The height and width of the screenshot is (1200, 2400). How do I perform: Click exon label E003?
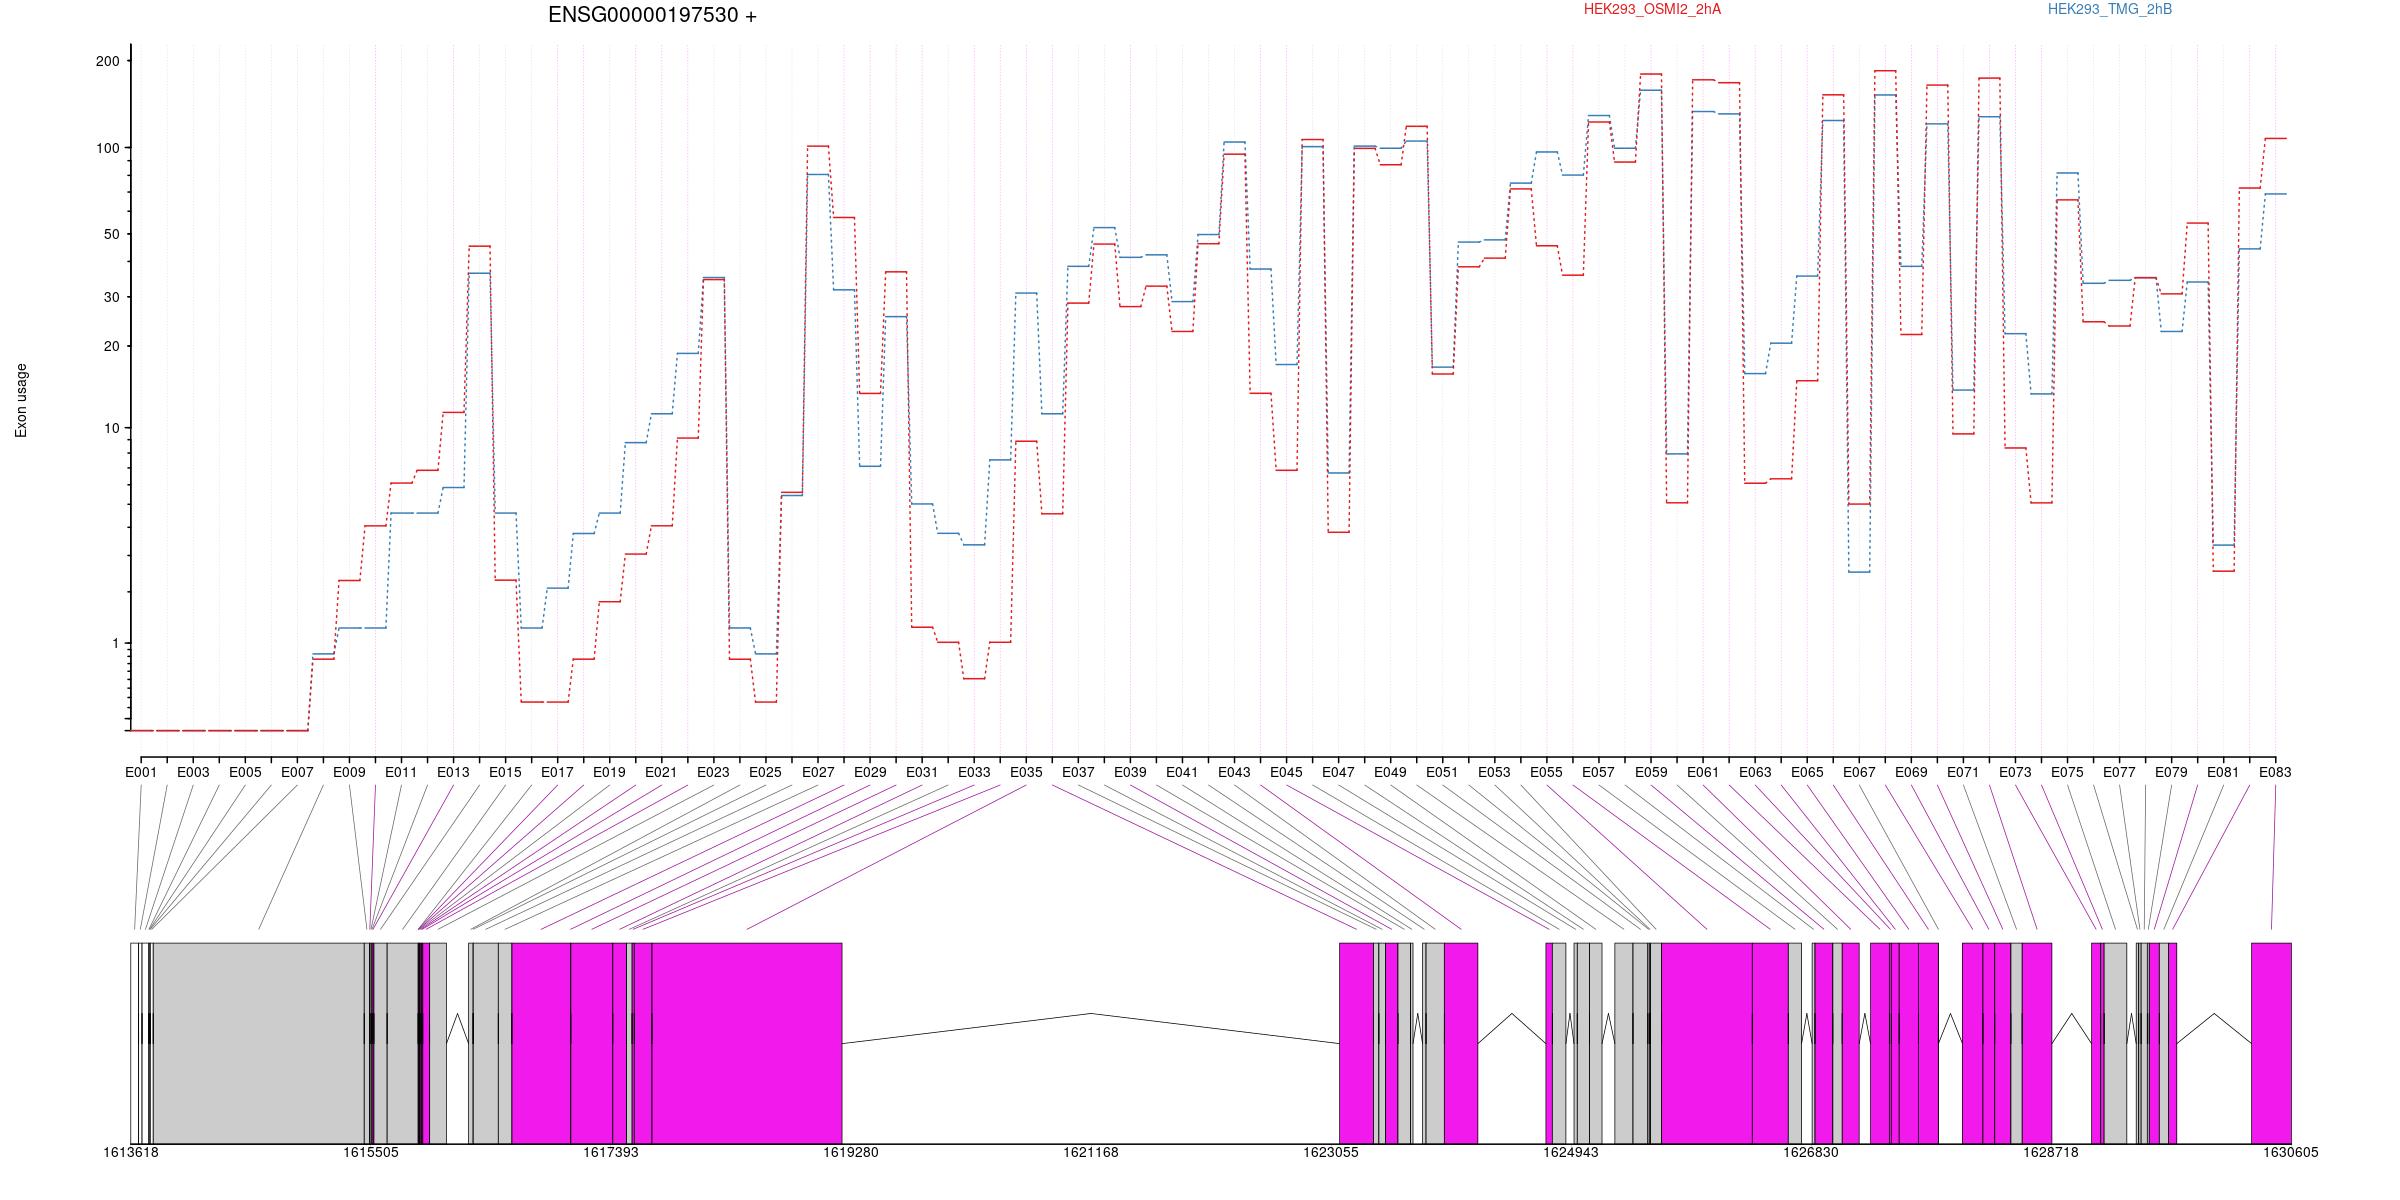[x=193, y=772]
